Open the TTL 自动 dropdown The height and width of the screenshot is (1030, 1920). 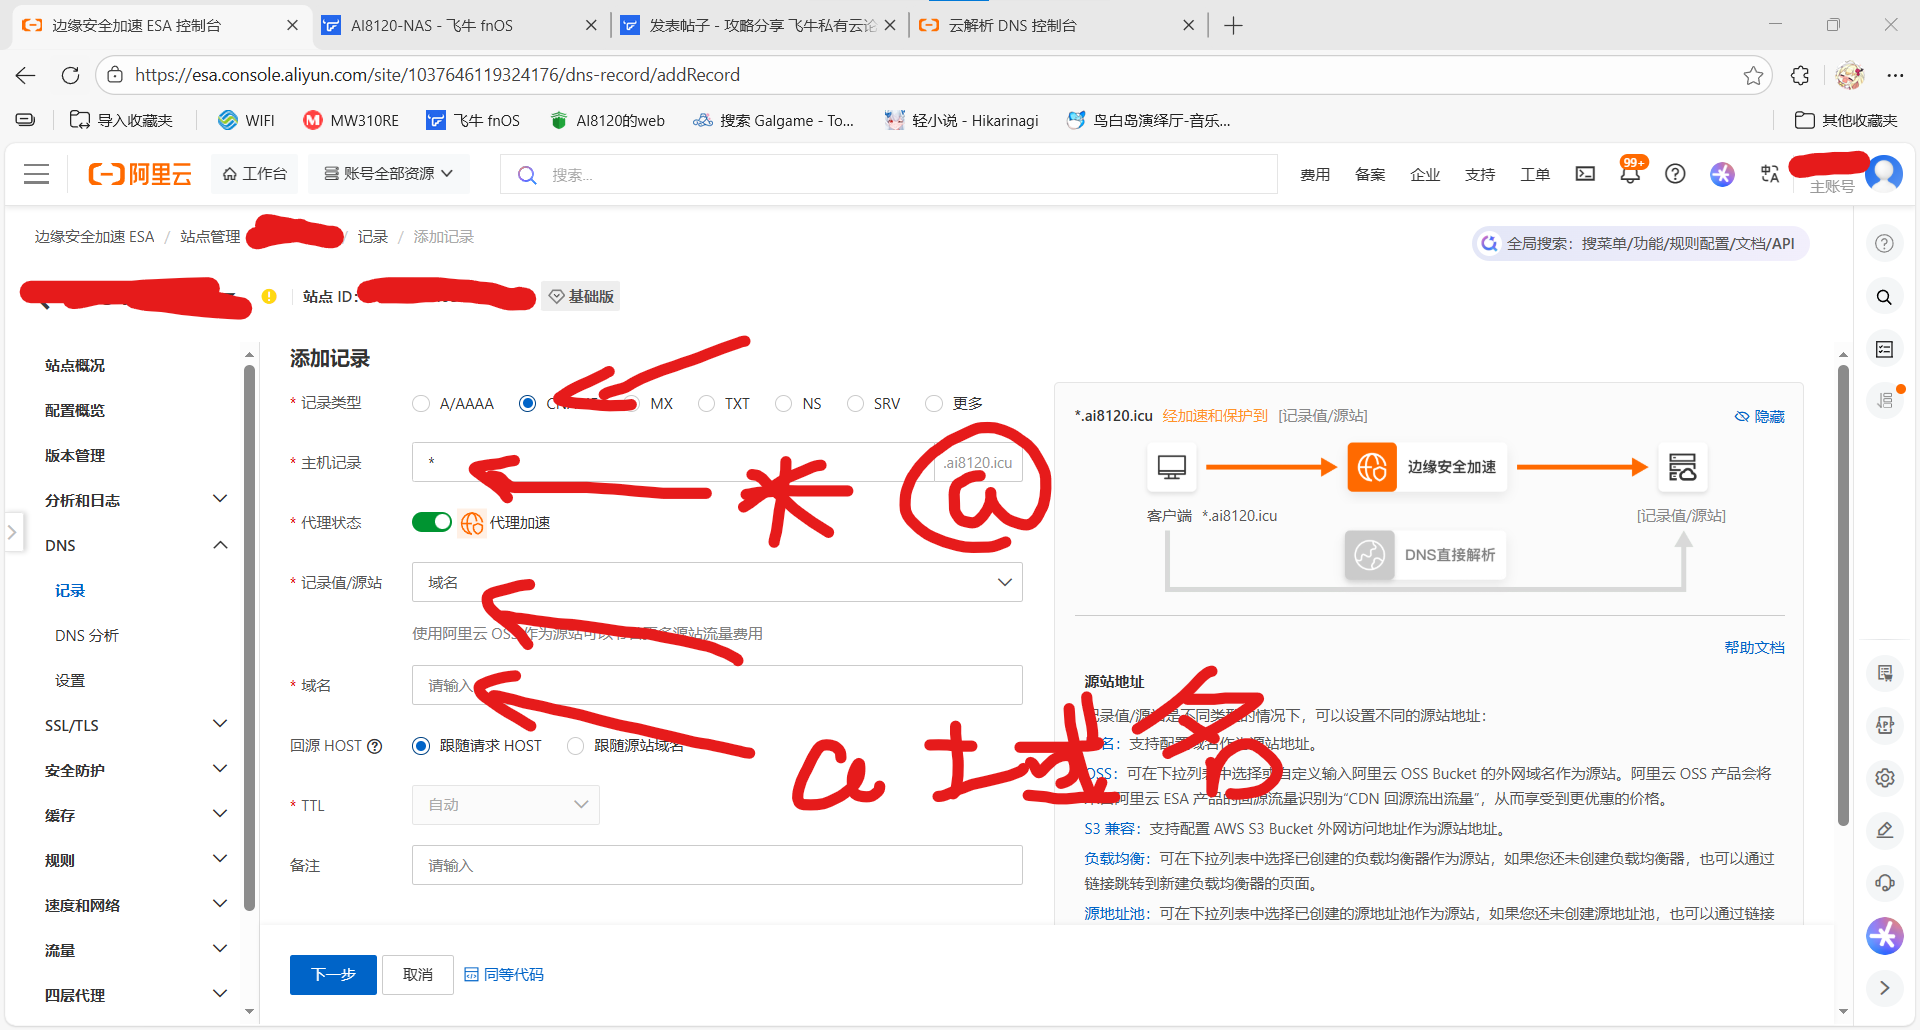point(506,805)
